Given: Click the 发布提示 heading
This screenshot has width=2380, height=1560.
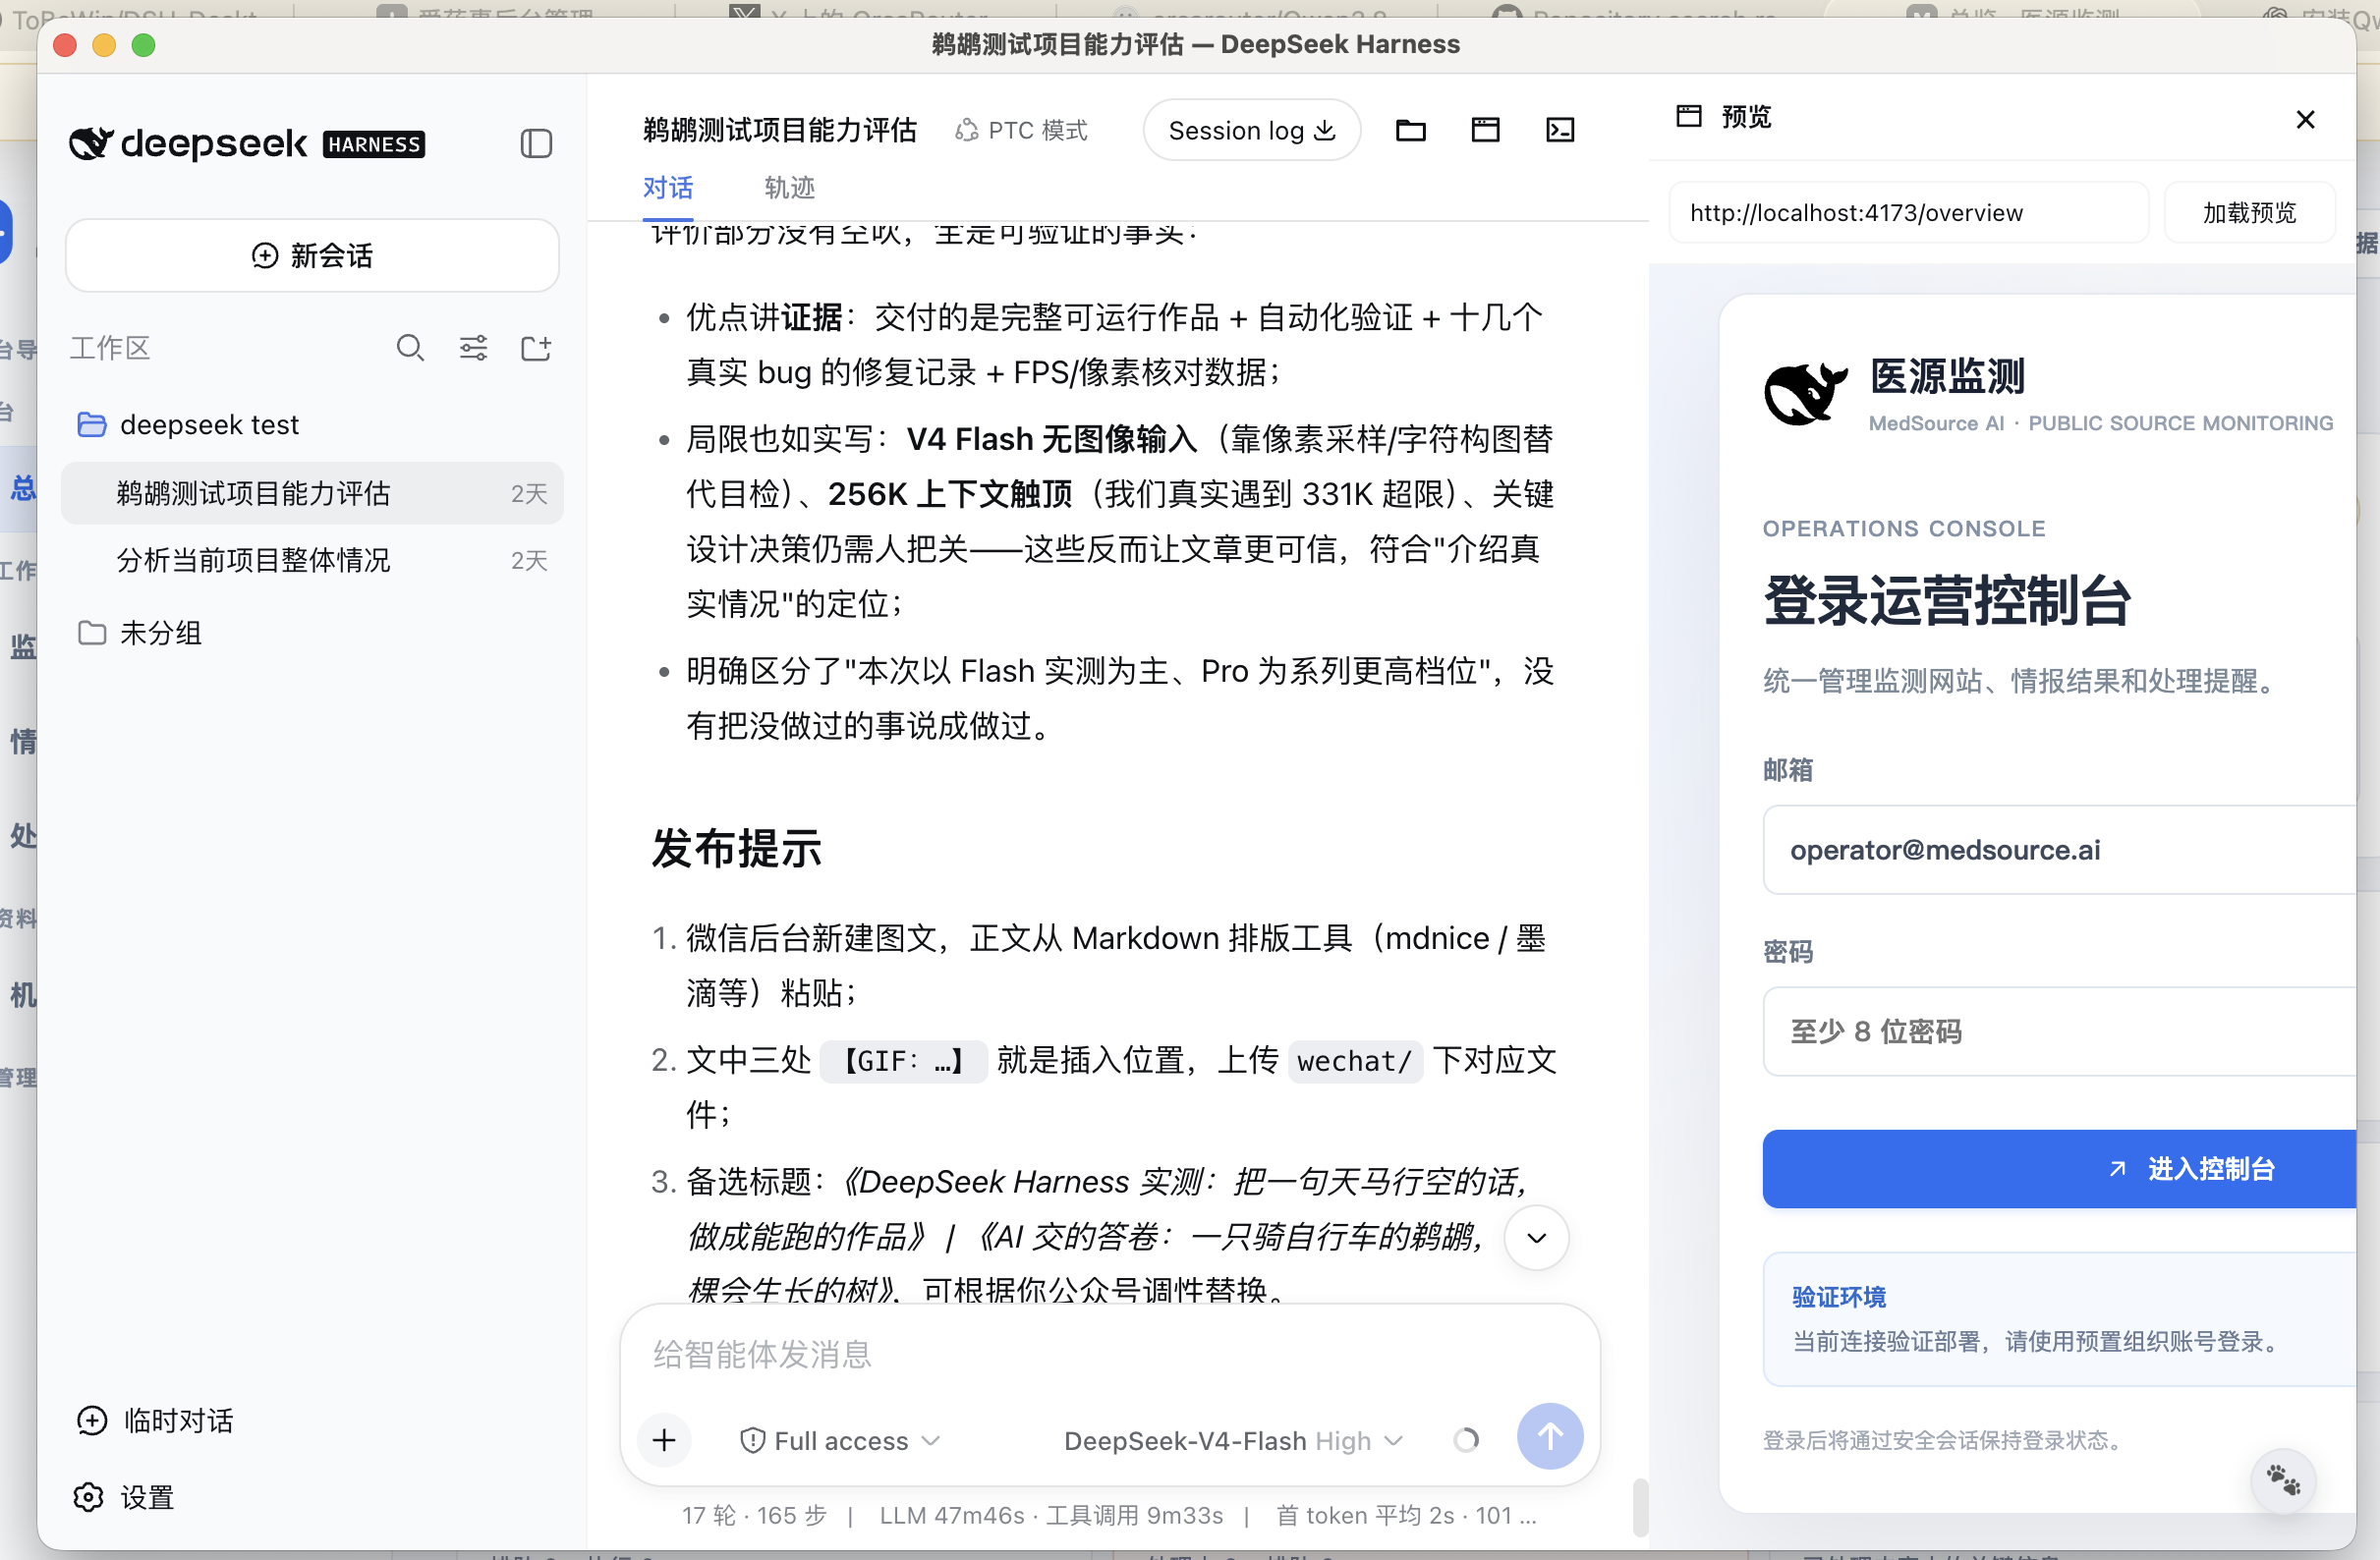Looking at the screenshot, I should 736,849.
